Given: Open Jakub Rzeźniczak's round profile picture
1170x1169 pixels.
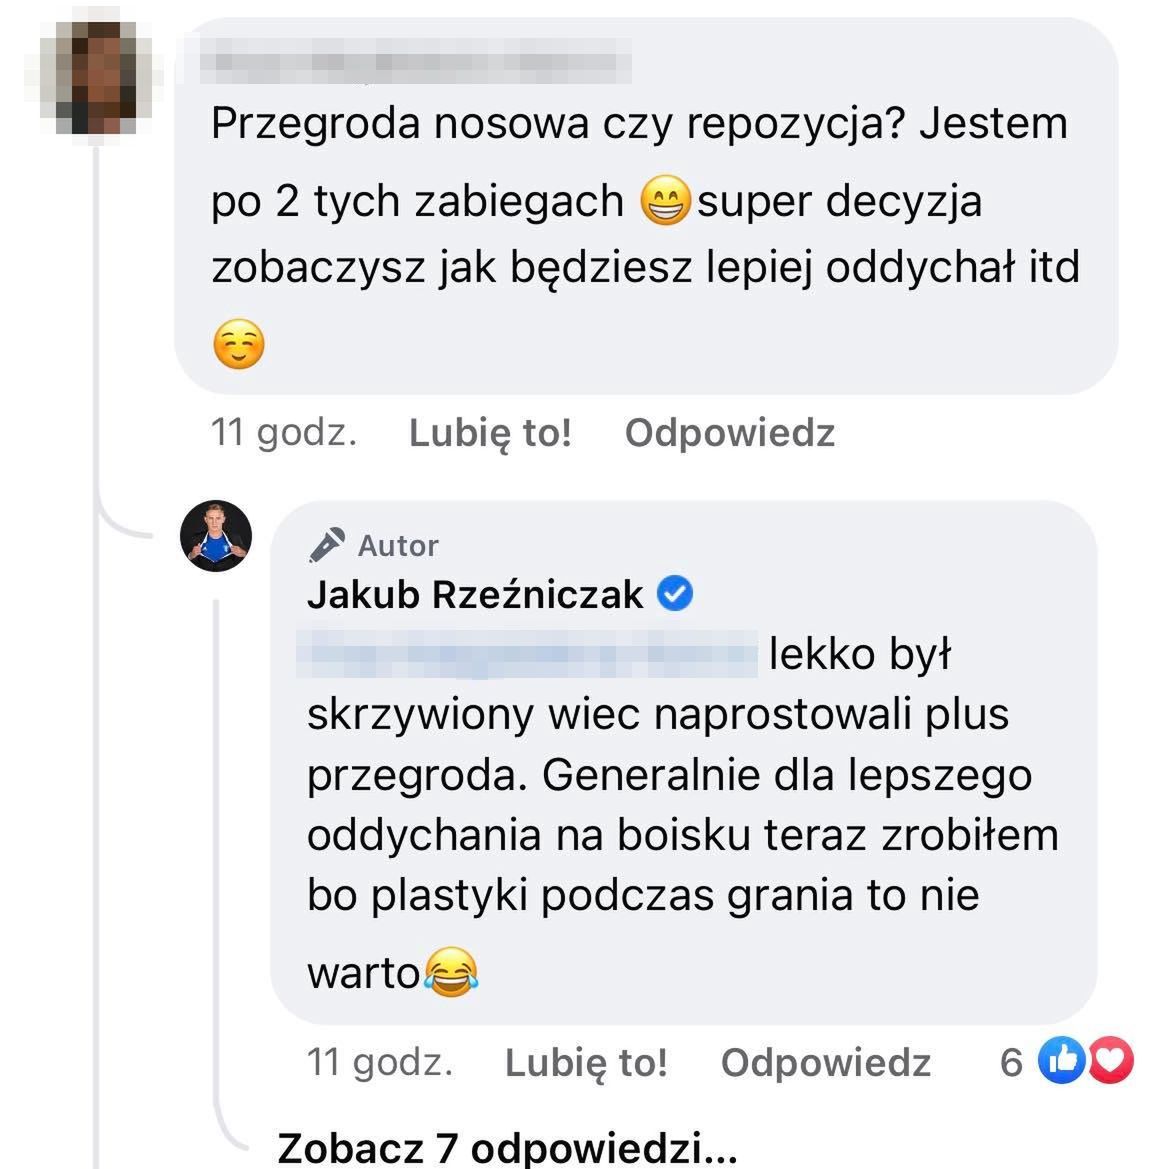Looking at the screenshot, I should pos(216,536).
